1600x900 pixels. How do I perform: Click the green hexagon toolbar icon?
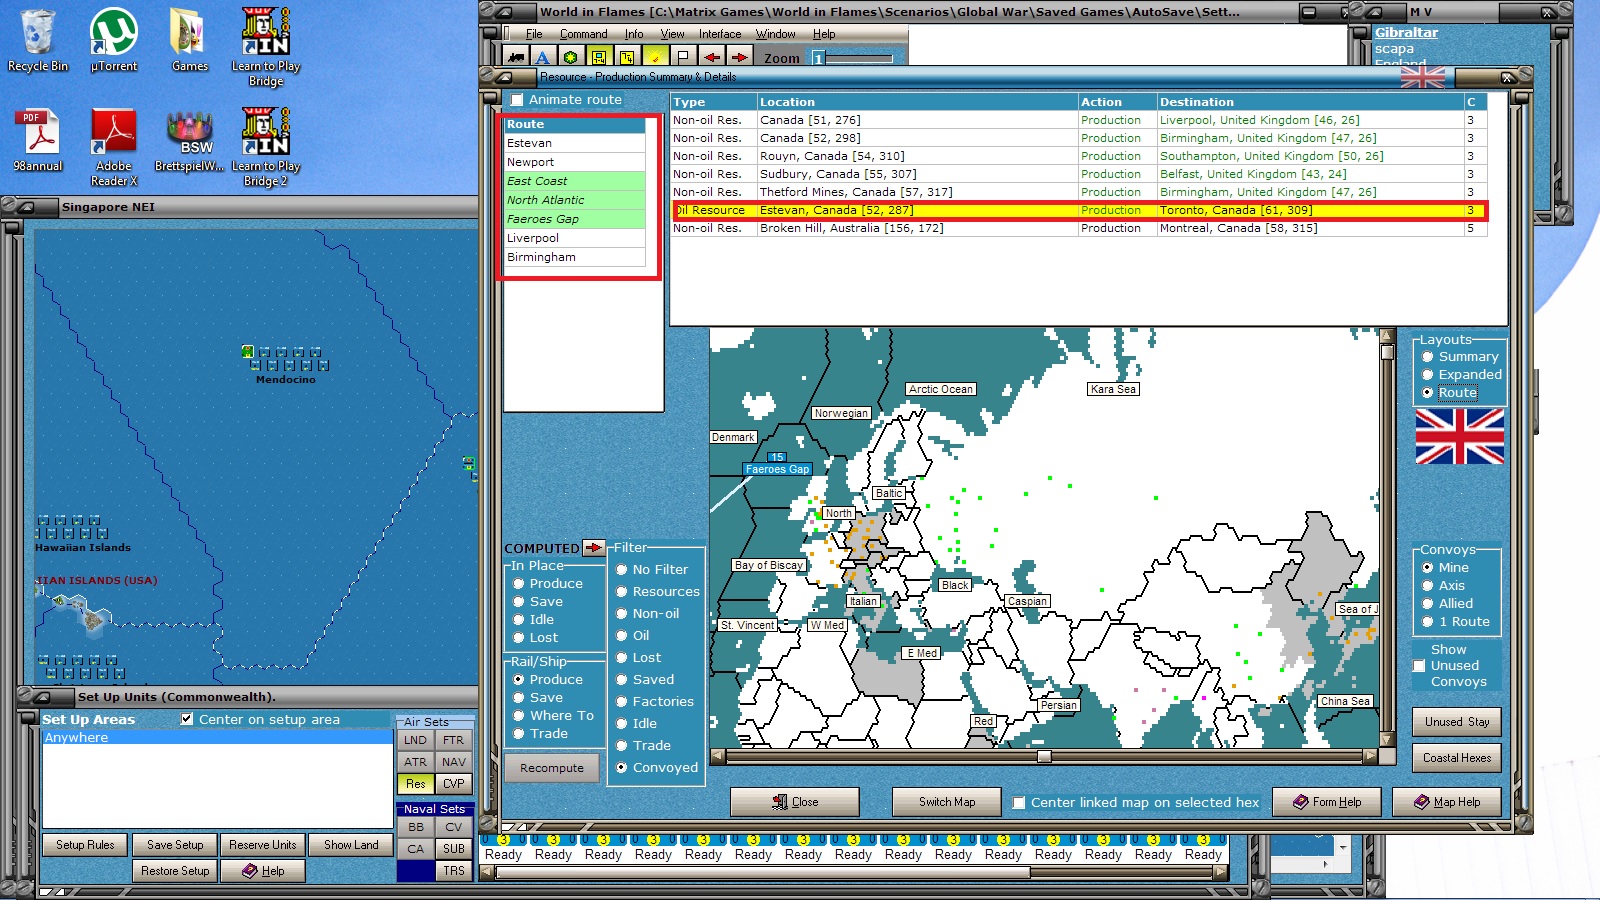coord(570,58)
